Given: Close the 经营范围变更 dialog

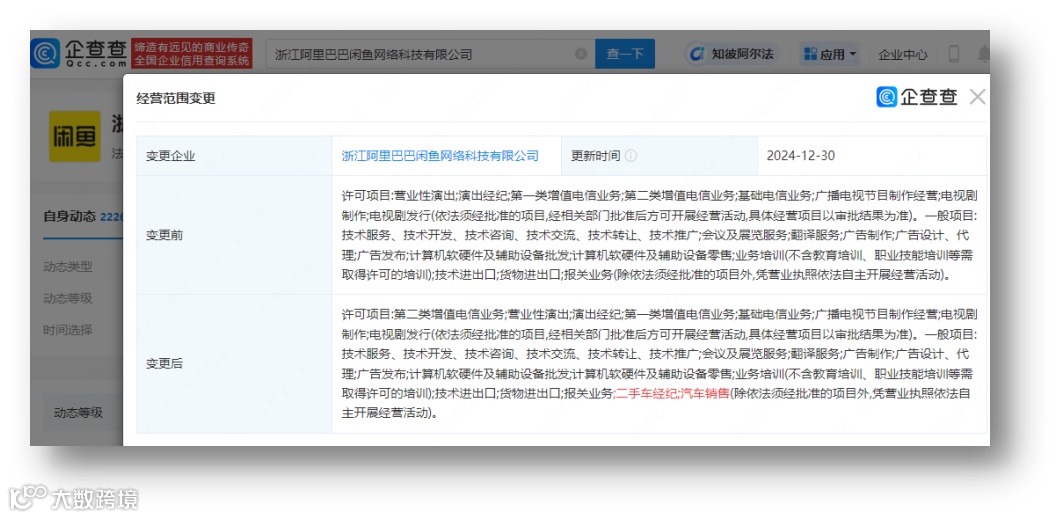Looking at the screenshot, I should click(977, 97).
